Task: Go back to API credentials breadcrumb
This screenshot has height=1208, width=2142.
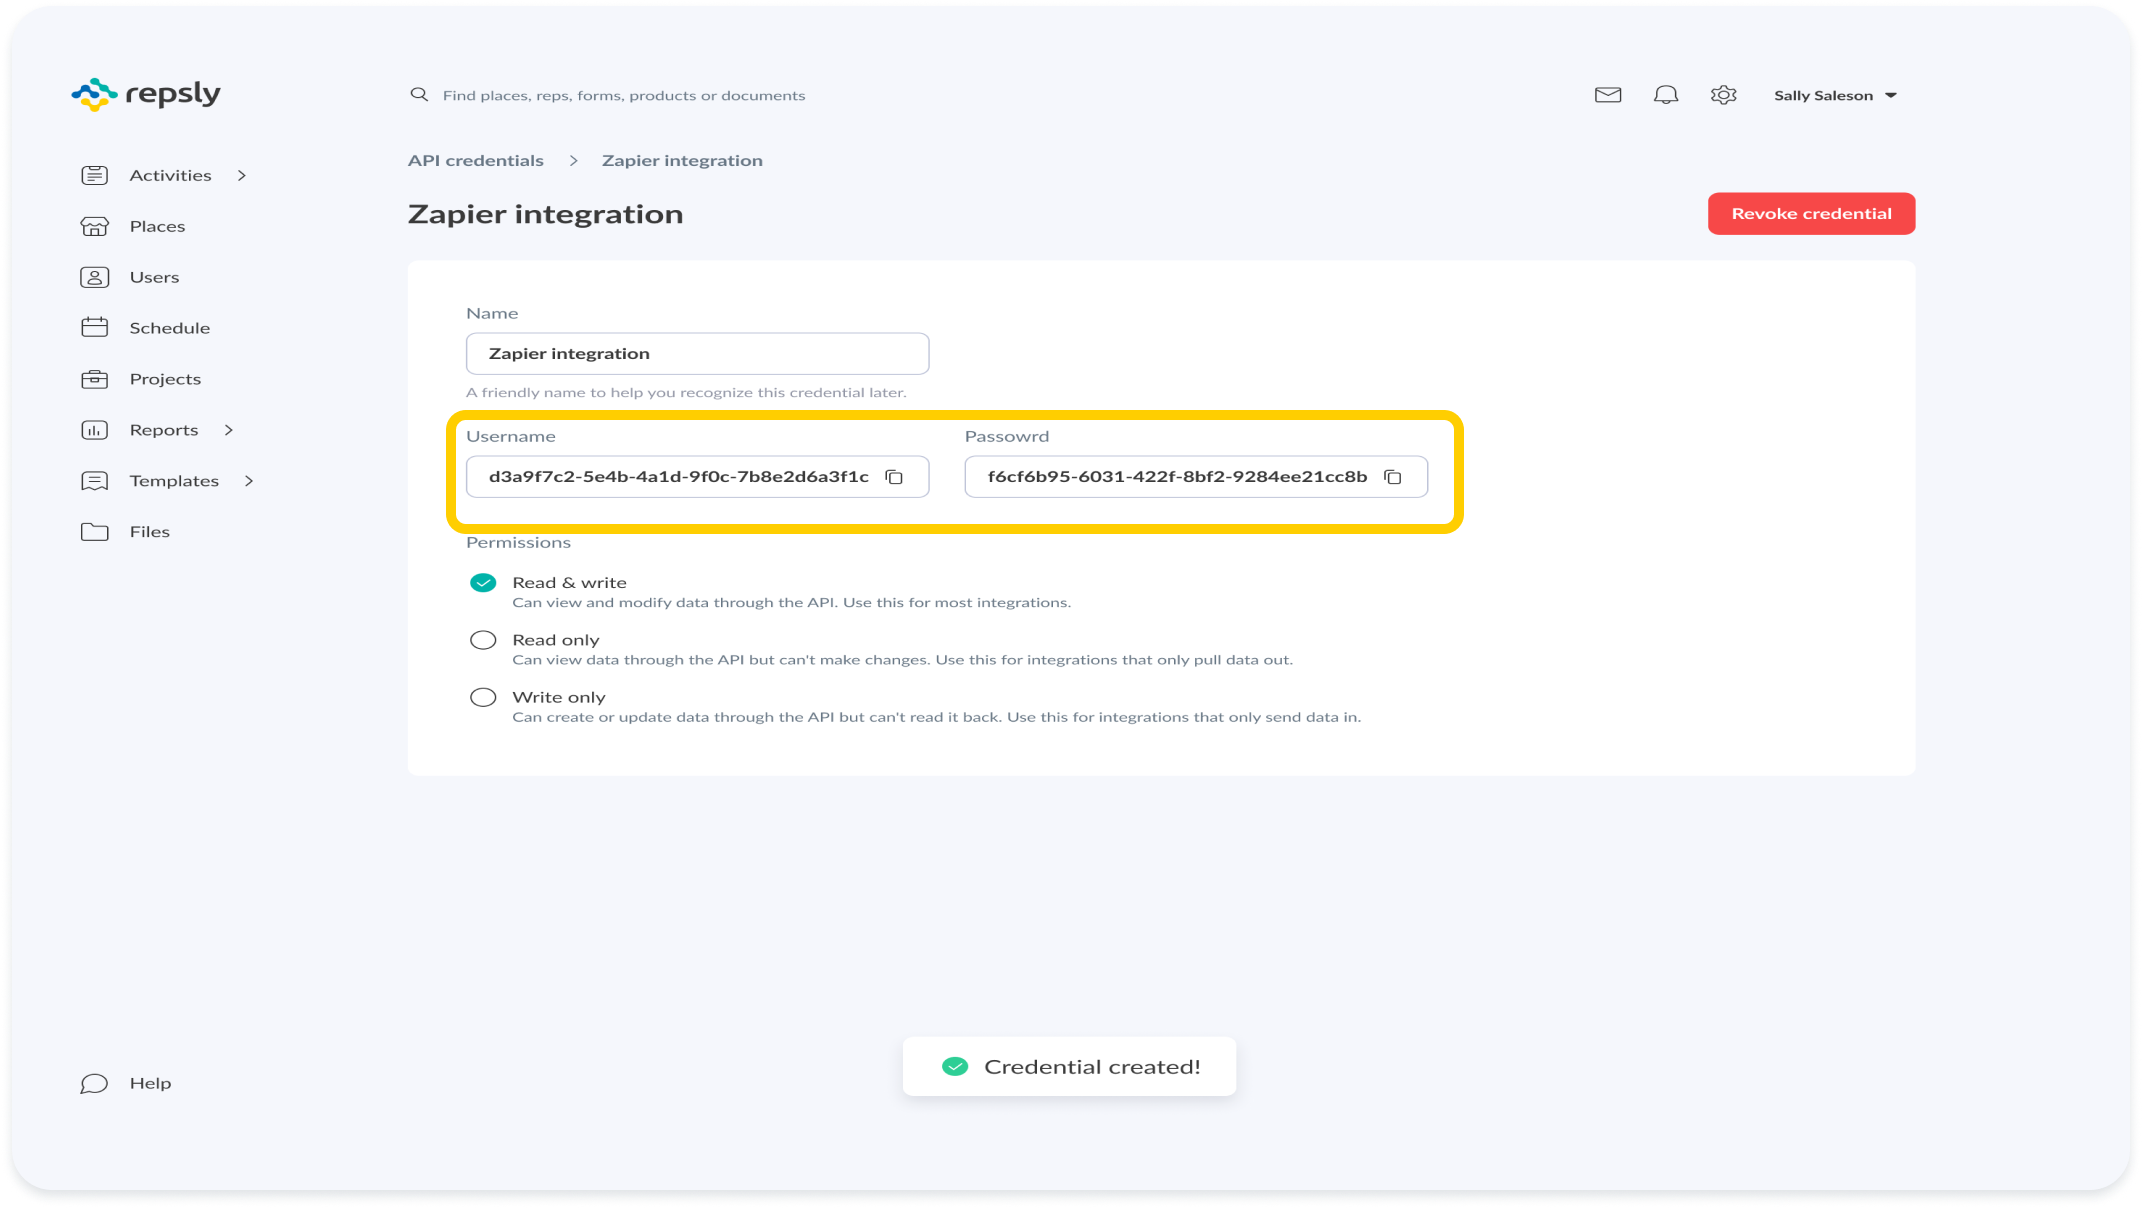Action: pos(476,161)
